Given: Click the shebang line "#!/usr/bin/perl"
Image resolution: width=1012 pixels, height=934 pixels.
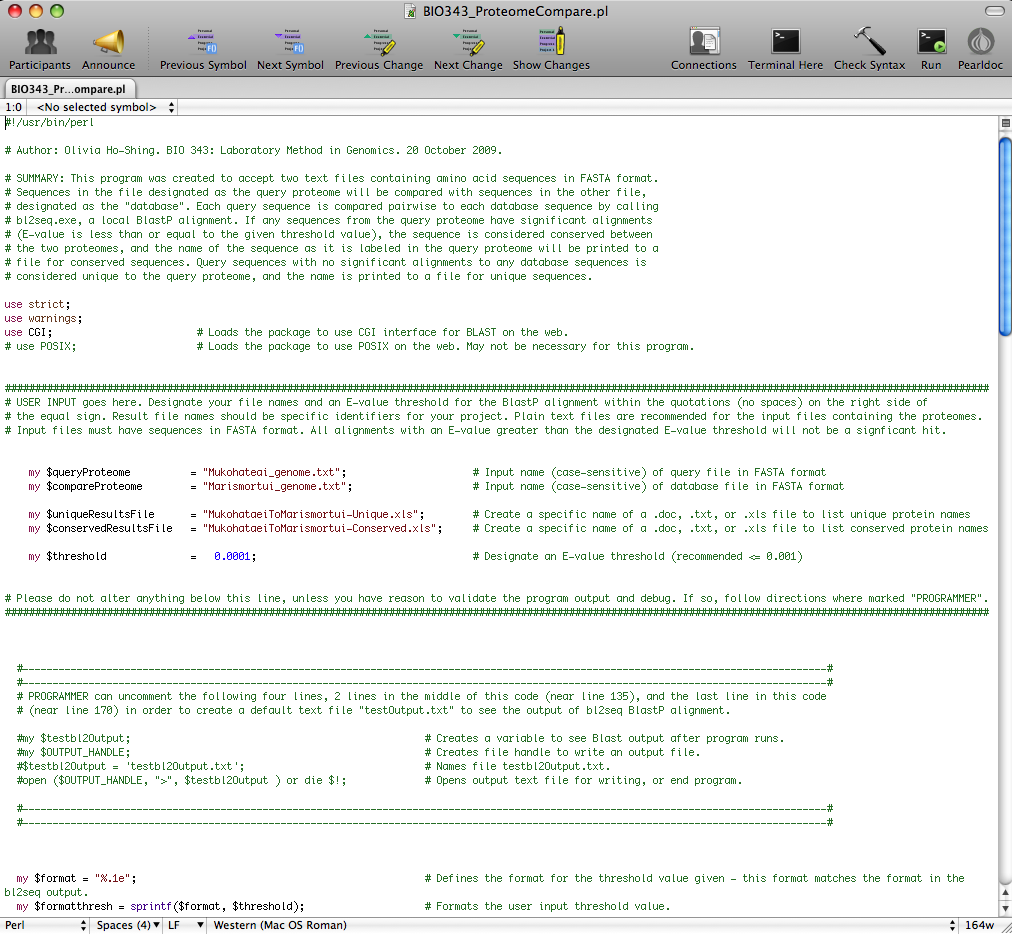Looking at the screenshot, I should 50,123.
